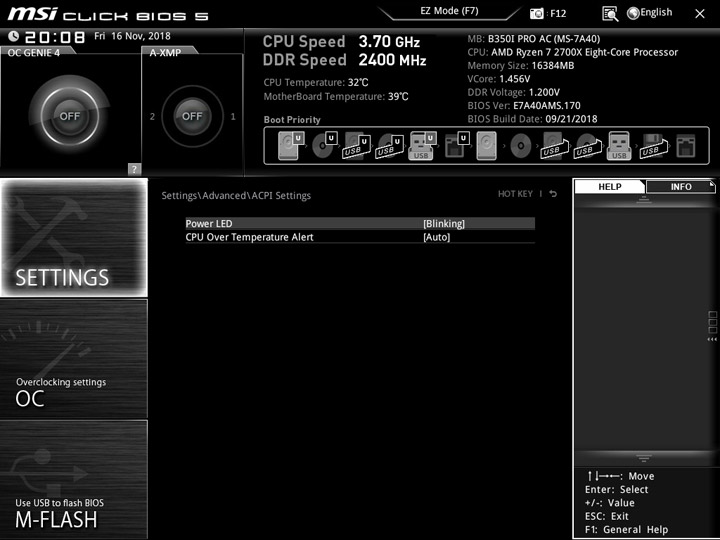This screenshot has width=720, height=540.
Task: Click the MotherBoard Temperature 39℃ reading
Action: (336, 96)
